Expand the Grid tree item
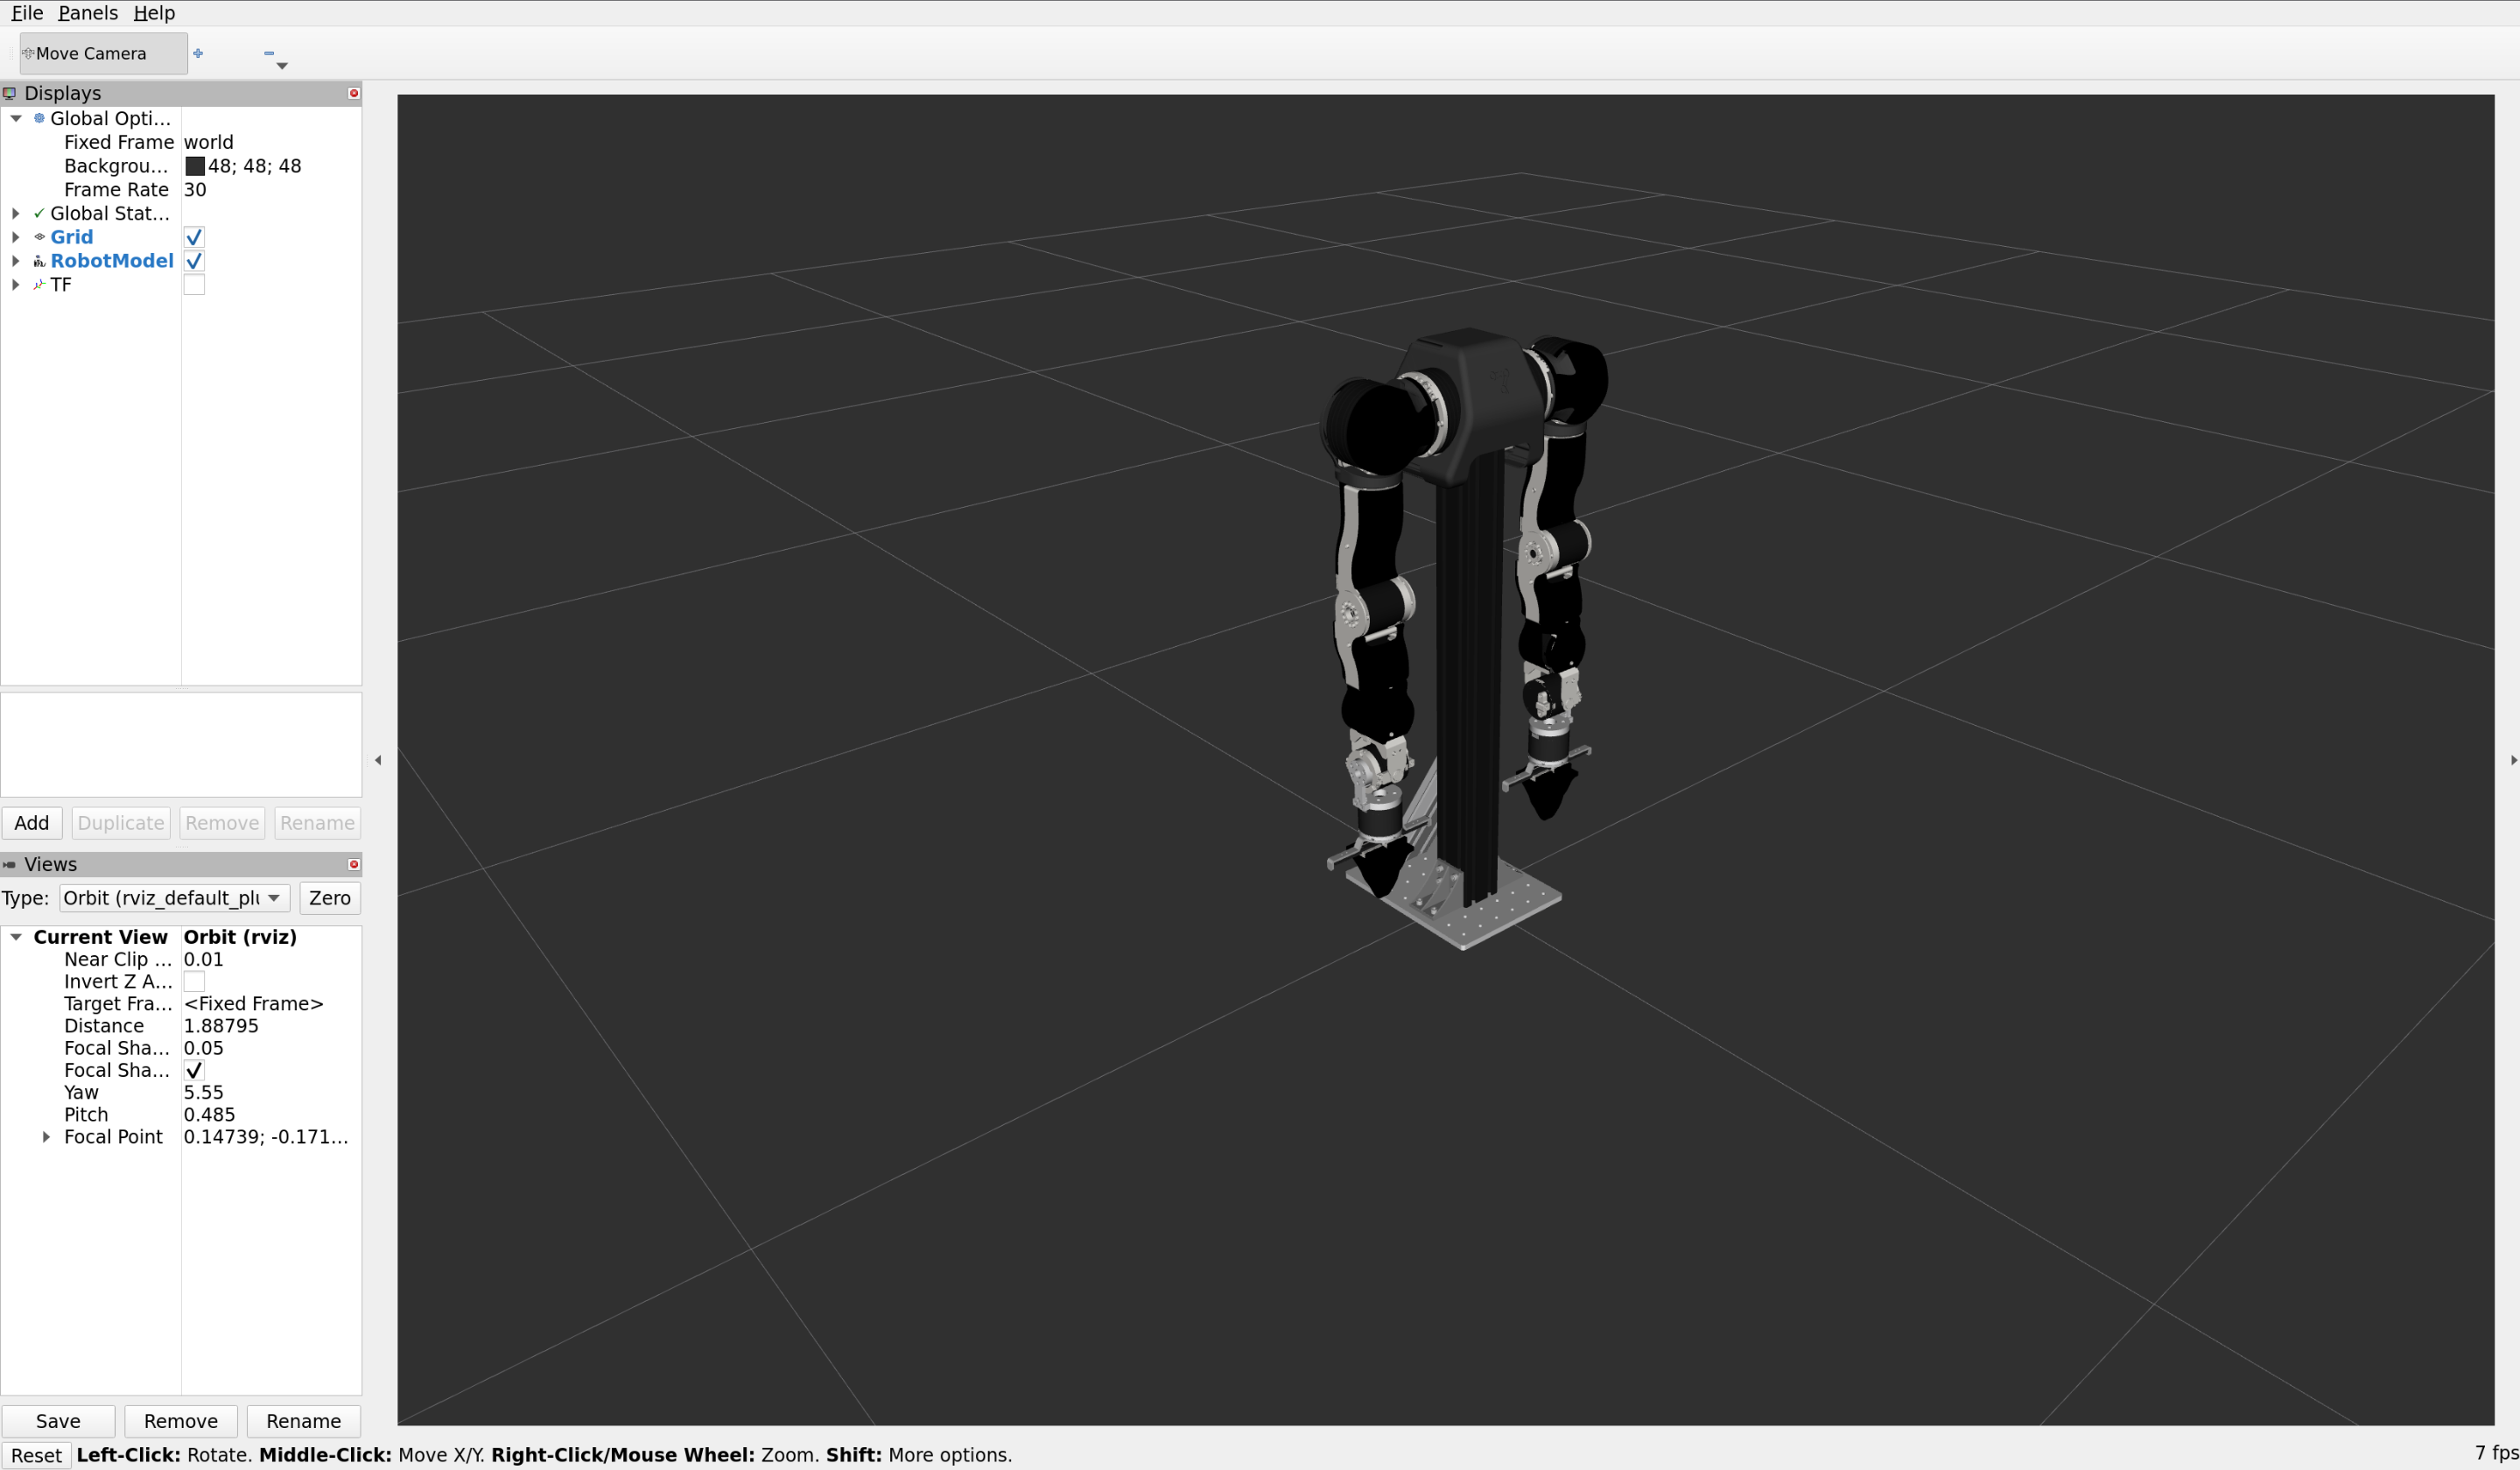Screen dimensions: 2520x1470 pos(16,237)
